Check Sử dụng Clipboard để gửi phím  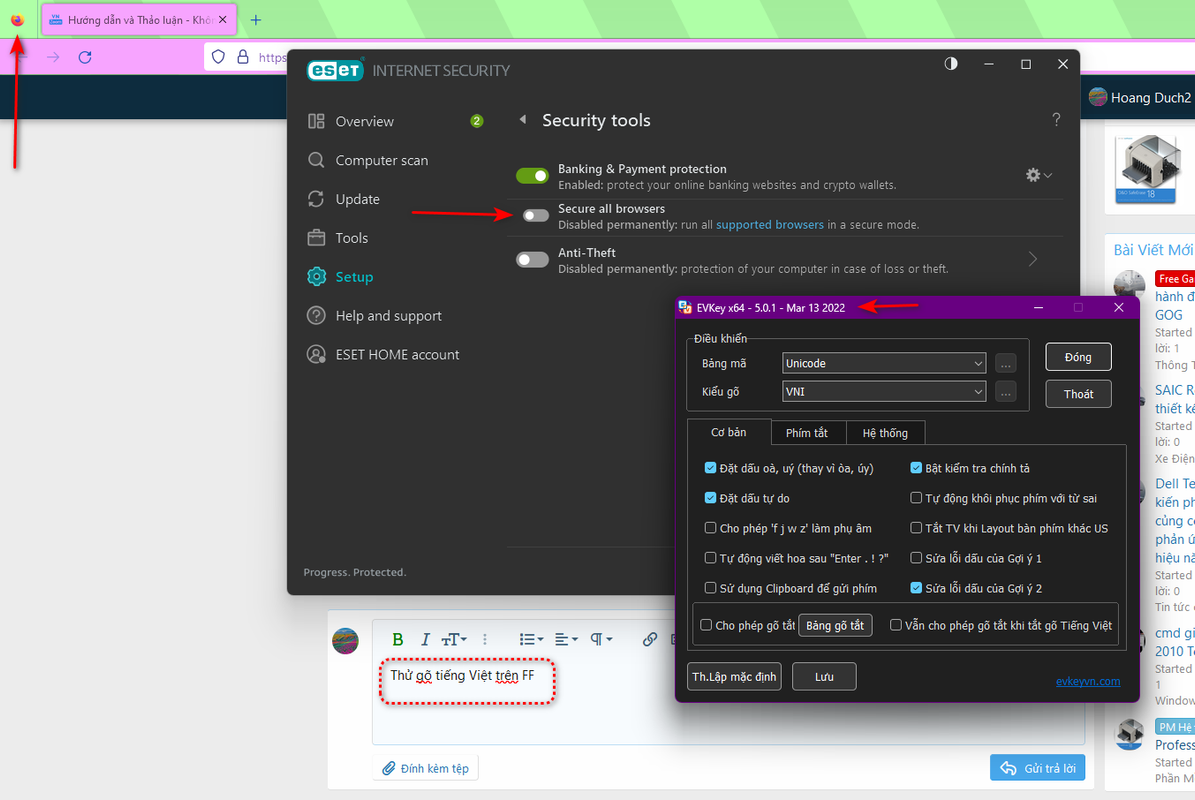click(x=710, y=587)
